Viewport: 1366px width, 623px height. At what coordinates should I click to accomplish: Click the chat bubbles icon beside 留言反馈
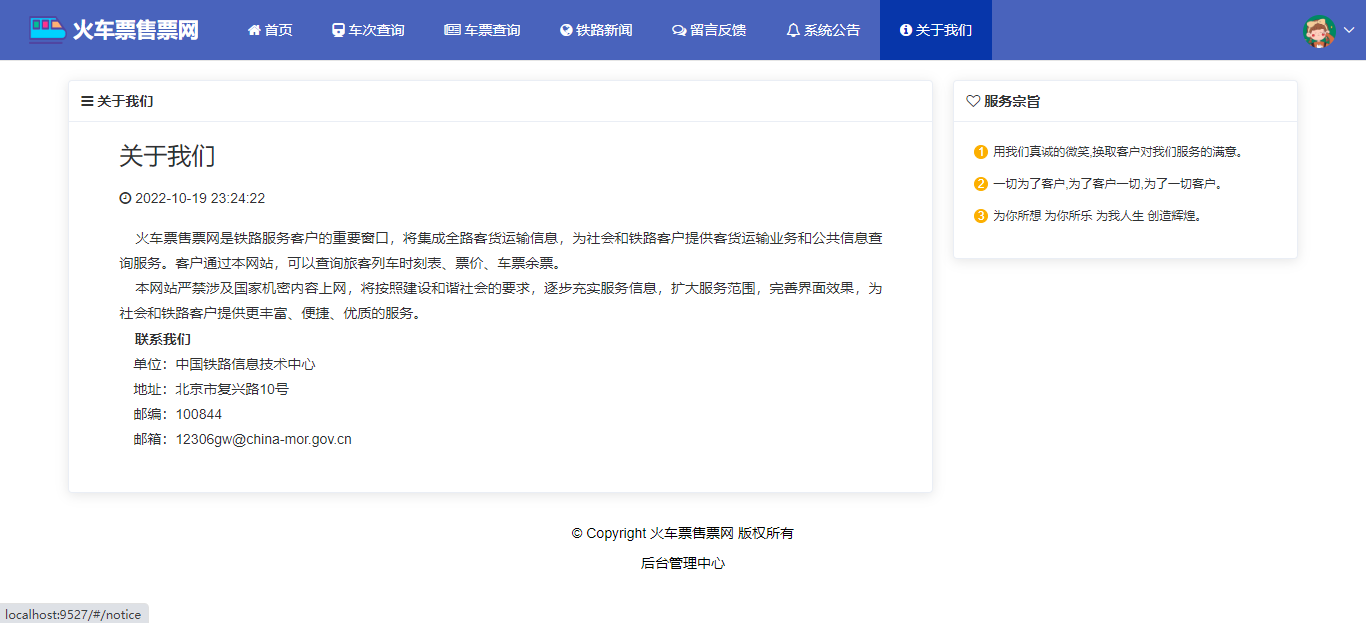tap(679, 30)
